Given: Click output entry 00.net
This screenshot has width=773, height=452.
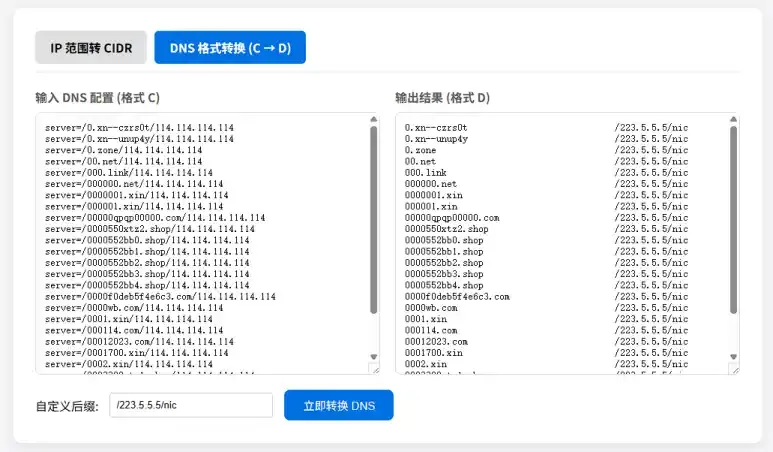Looking at the screenshot, I should coord(421,162).
